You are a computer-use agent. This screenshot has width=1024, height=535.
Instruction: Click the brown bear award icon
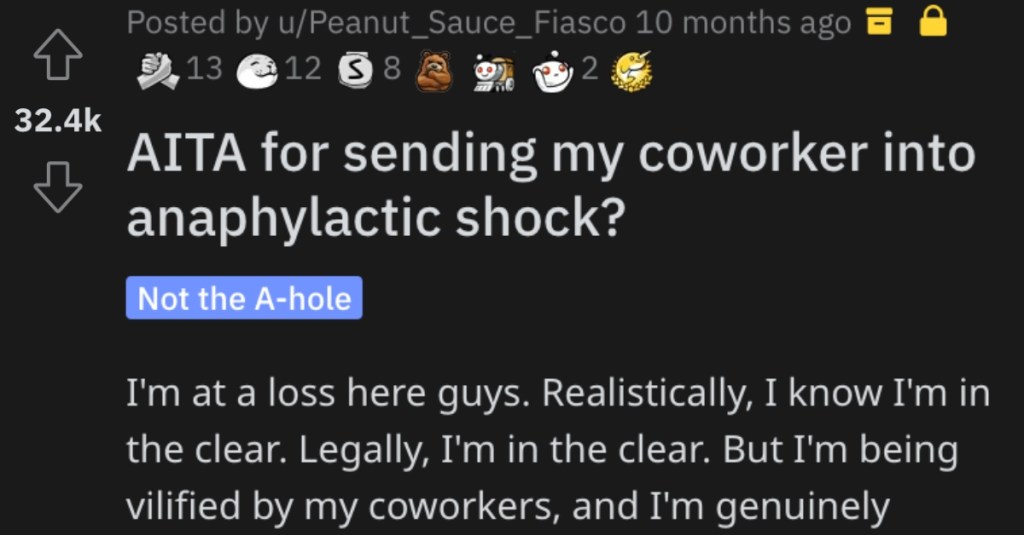(434, 71)
